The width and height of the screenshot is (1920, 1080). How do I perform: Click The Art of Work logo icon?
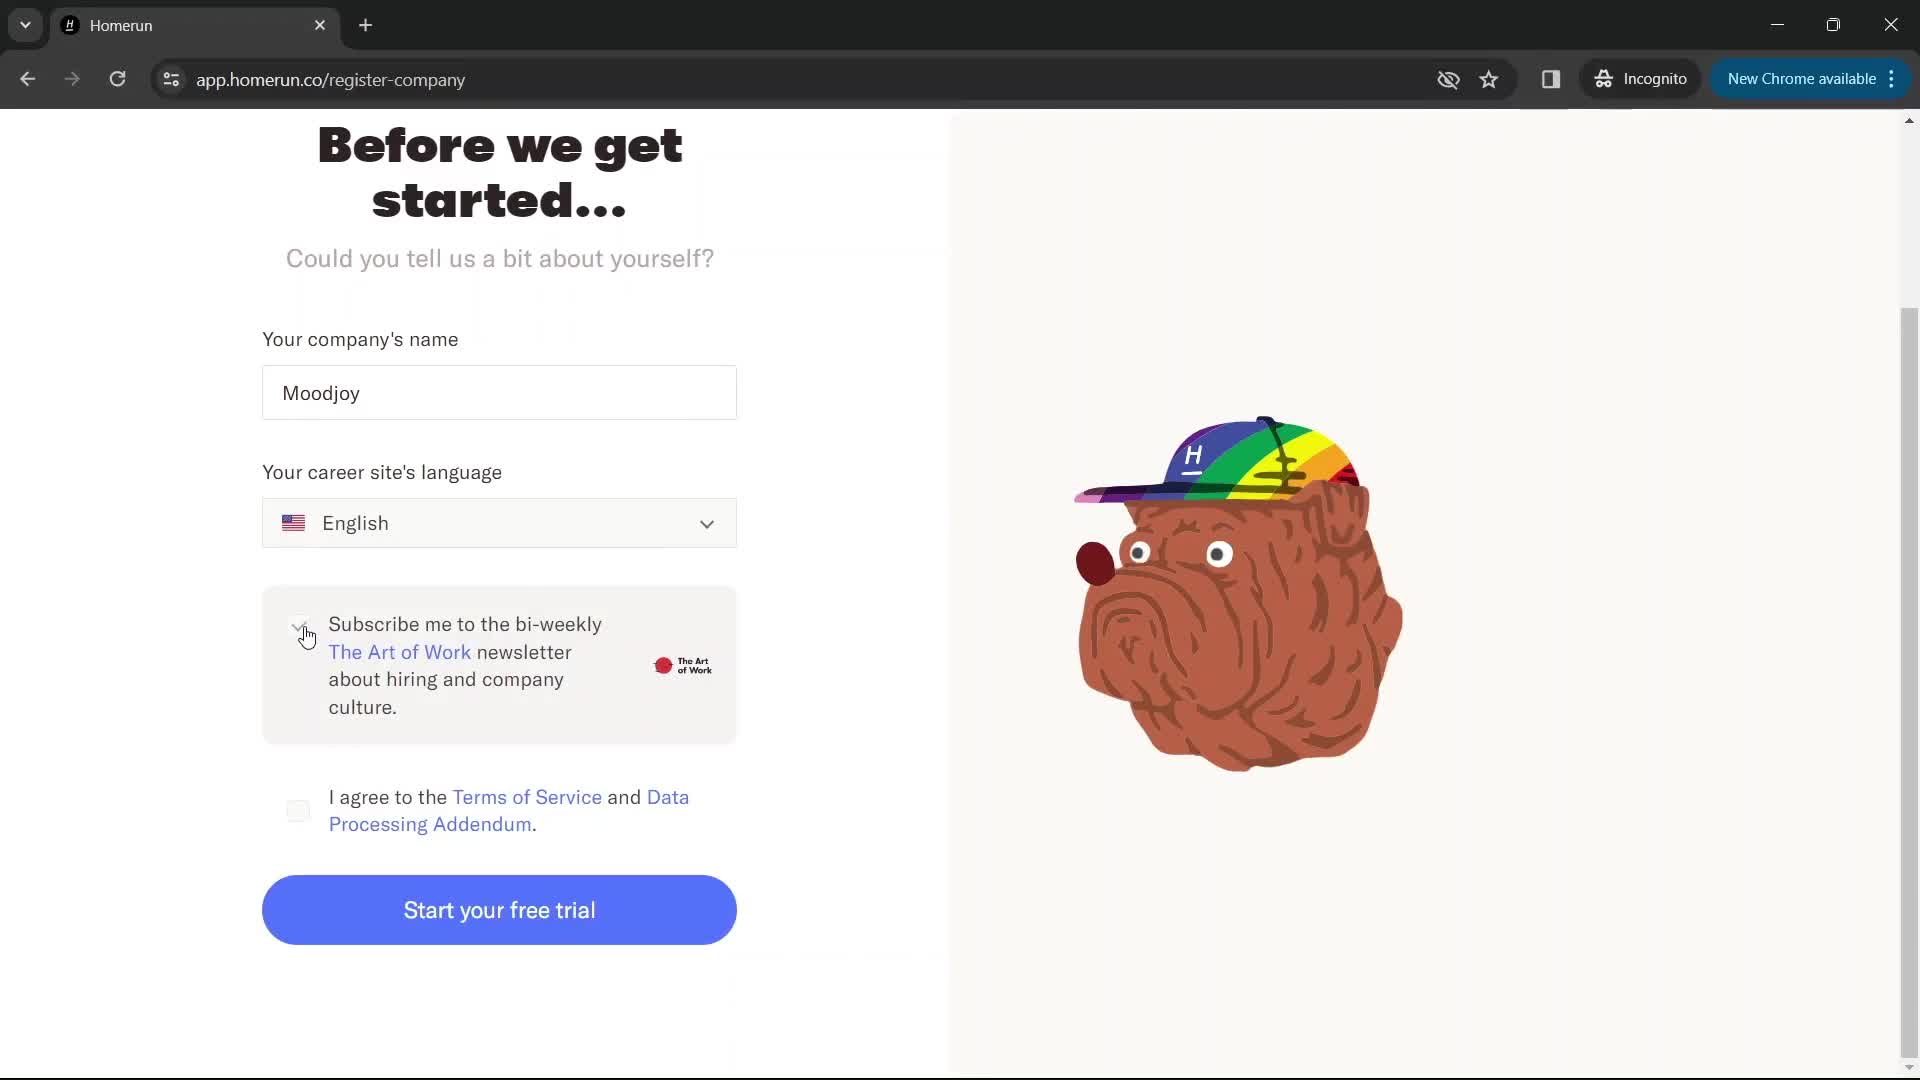pyautogui.click(x=683, y=665)
